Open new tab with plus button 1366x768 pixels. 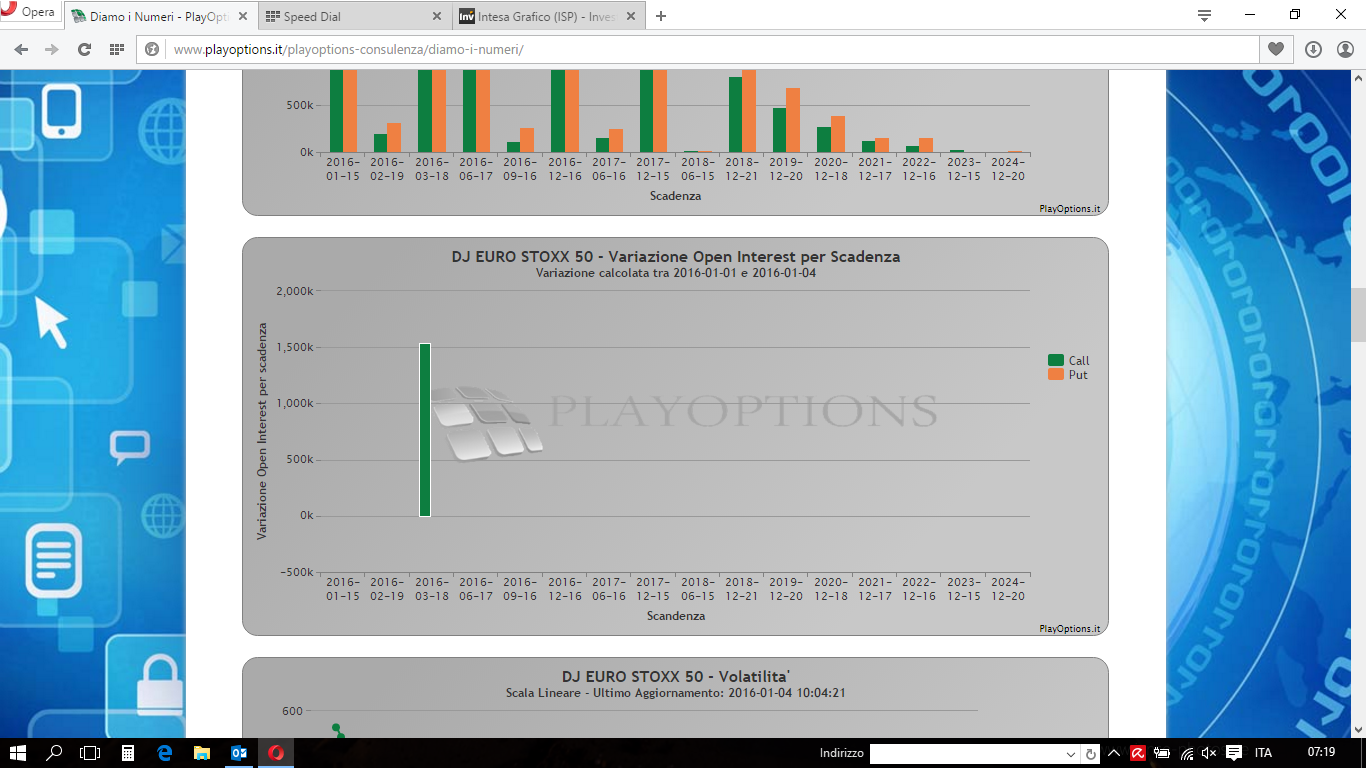coord(660,16)
